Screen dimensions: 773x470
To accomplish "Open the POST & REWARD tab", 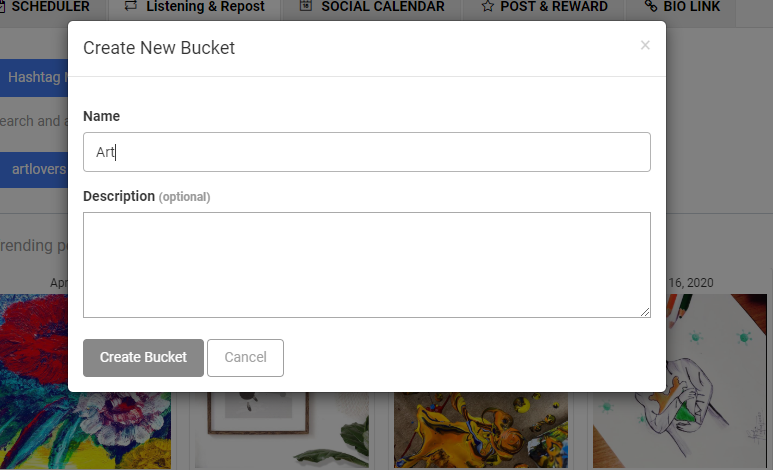I will point(544,7).
